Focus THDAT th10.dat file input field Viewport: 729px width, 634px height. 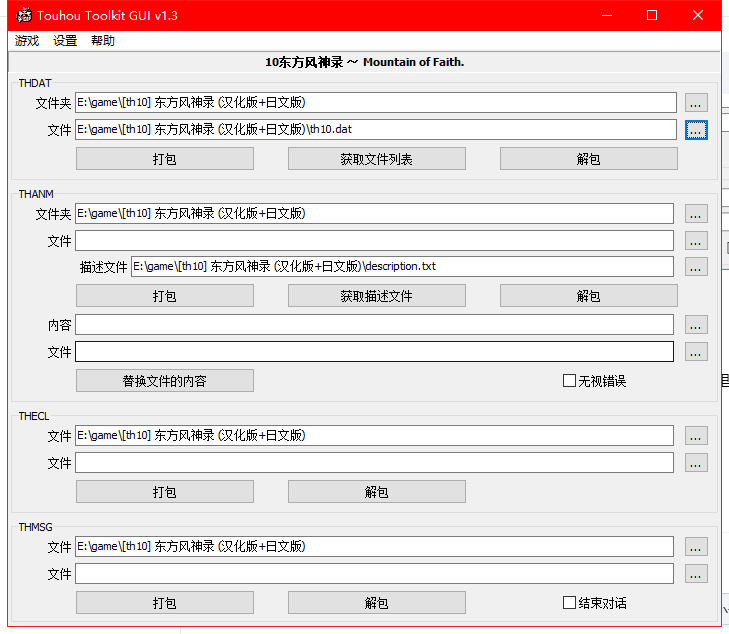point(376,129)
